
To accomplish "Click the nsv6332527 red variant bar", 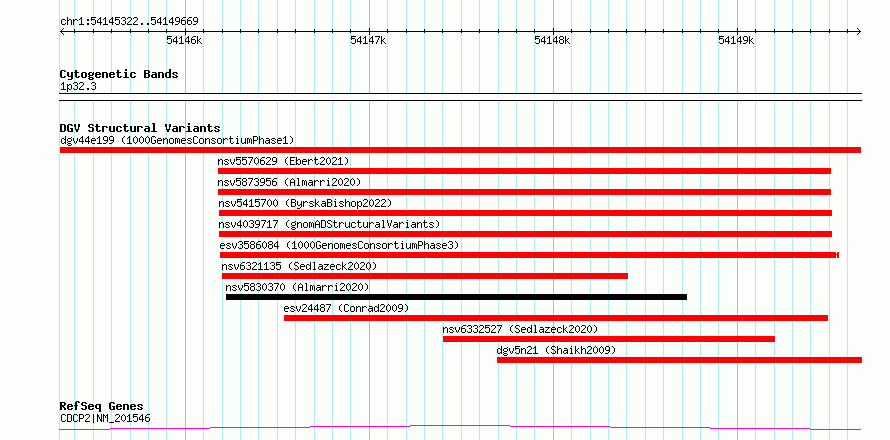I will point(609,339).
